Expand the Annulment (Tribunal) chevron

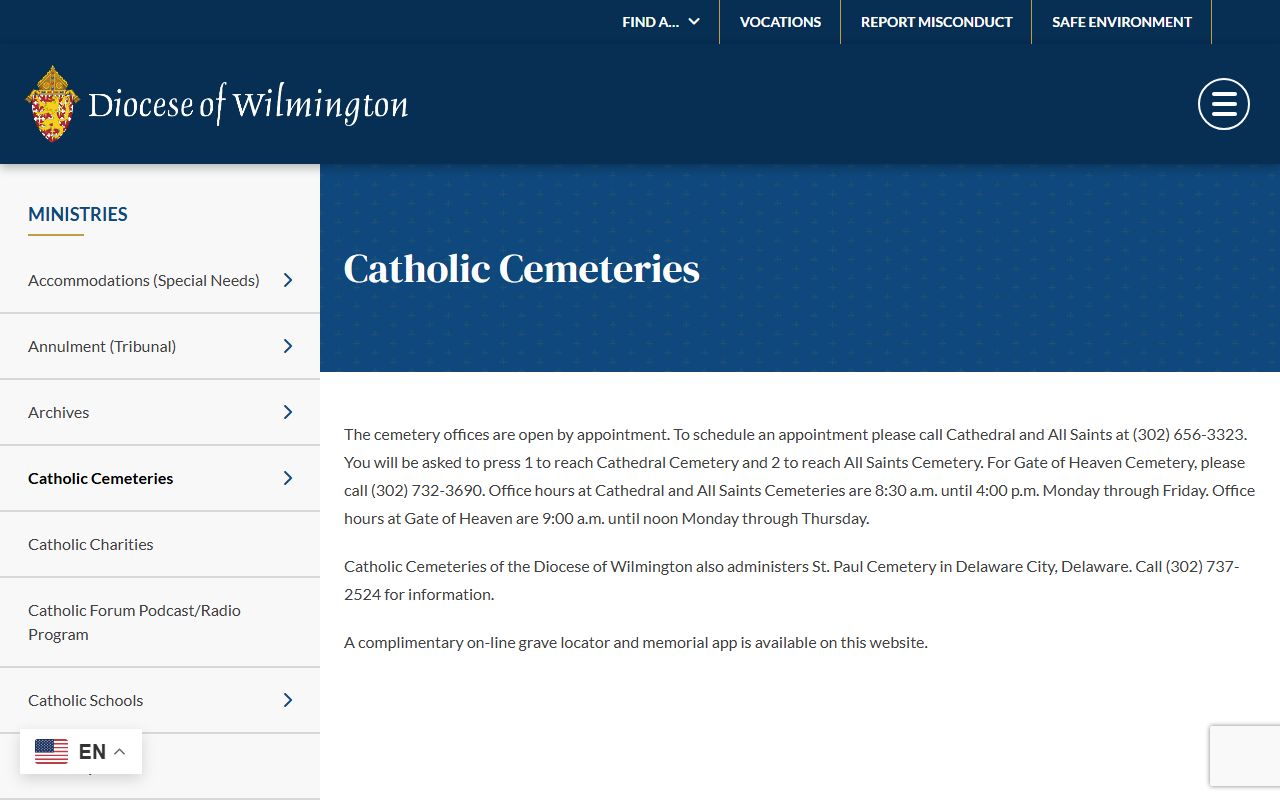(x=288, y=346)
